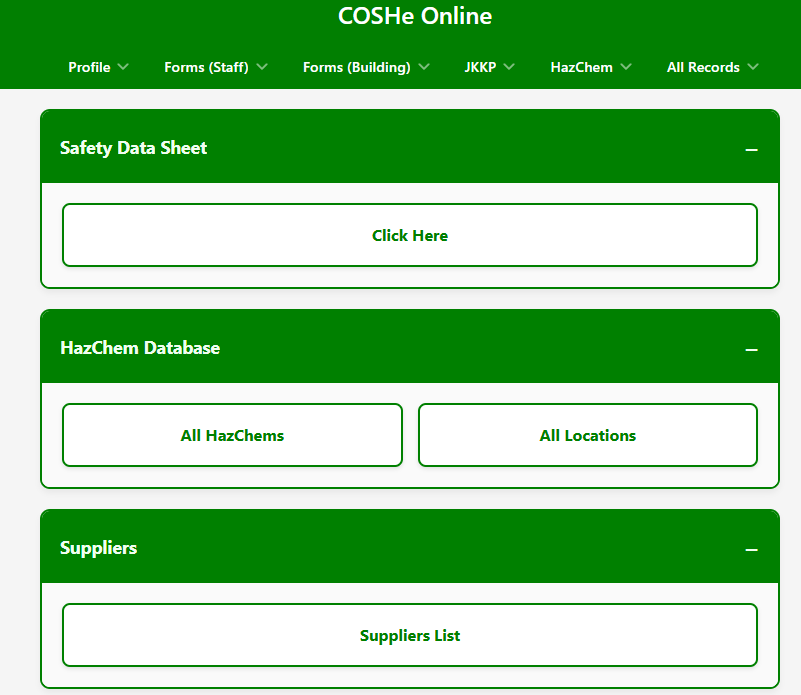Click the chevron arrow beside All Records

[752, 67]
